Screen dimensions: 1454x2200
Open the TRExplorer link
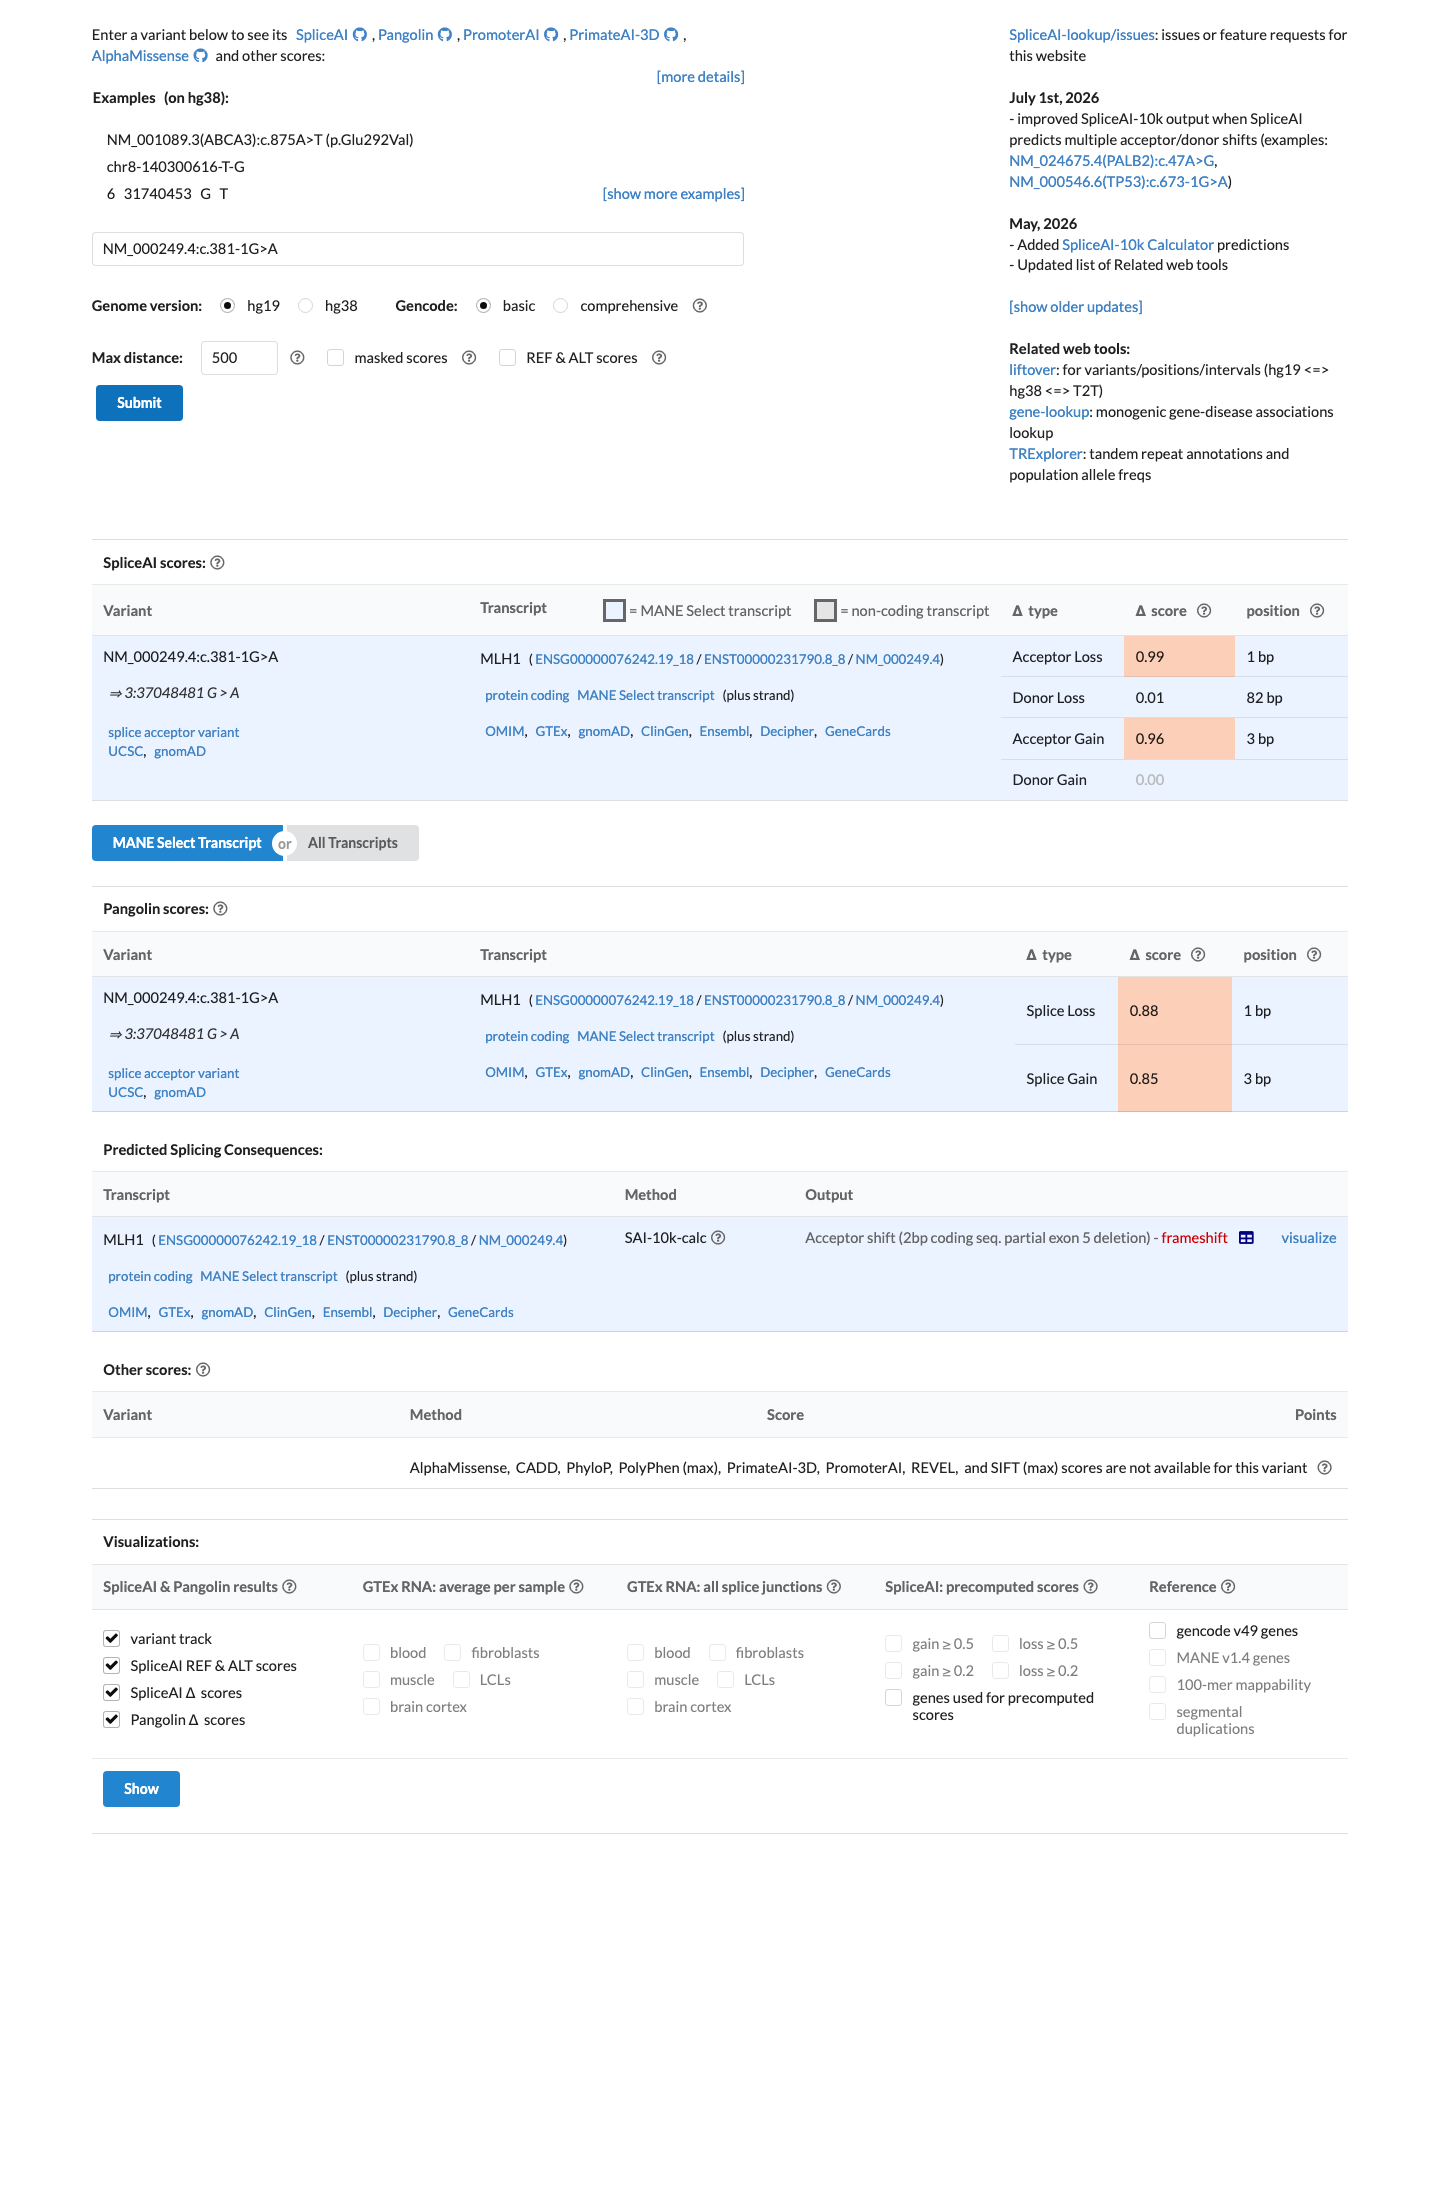(x=1045, y=454)
